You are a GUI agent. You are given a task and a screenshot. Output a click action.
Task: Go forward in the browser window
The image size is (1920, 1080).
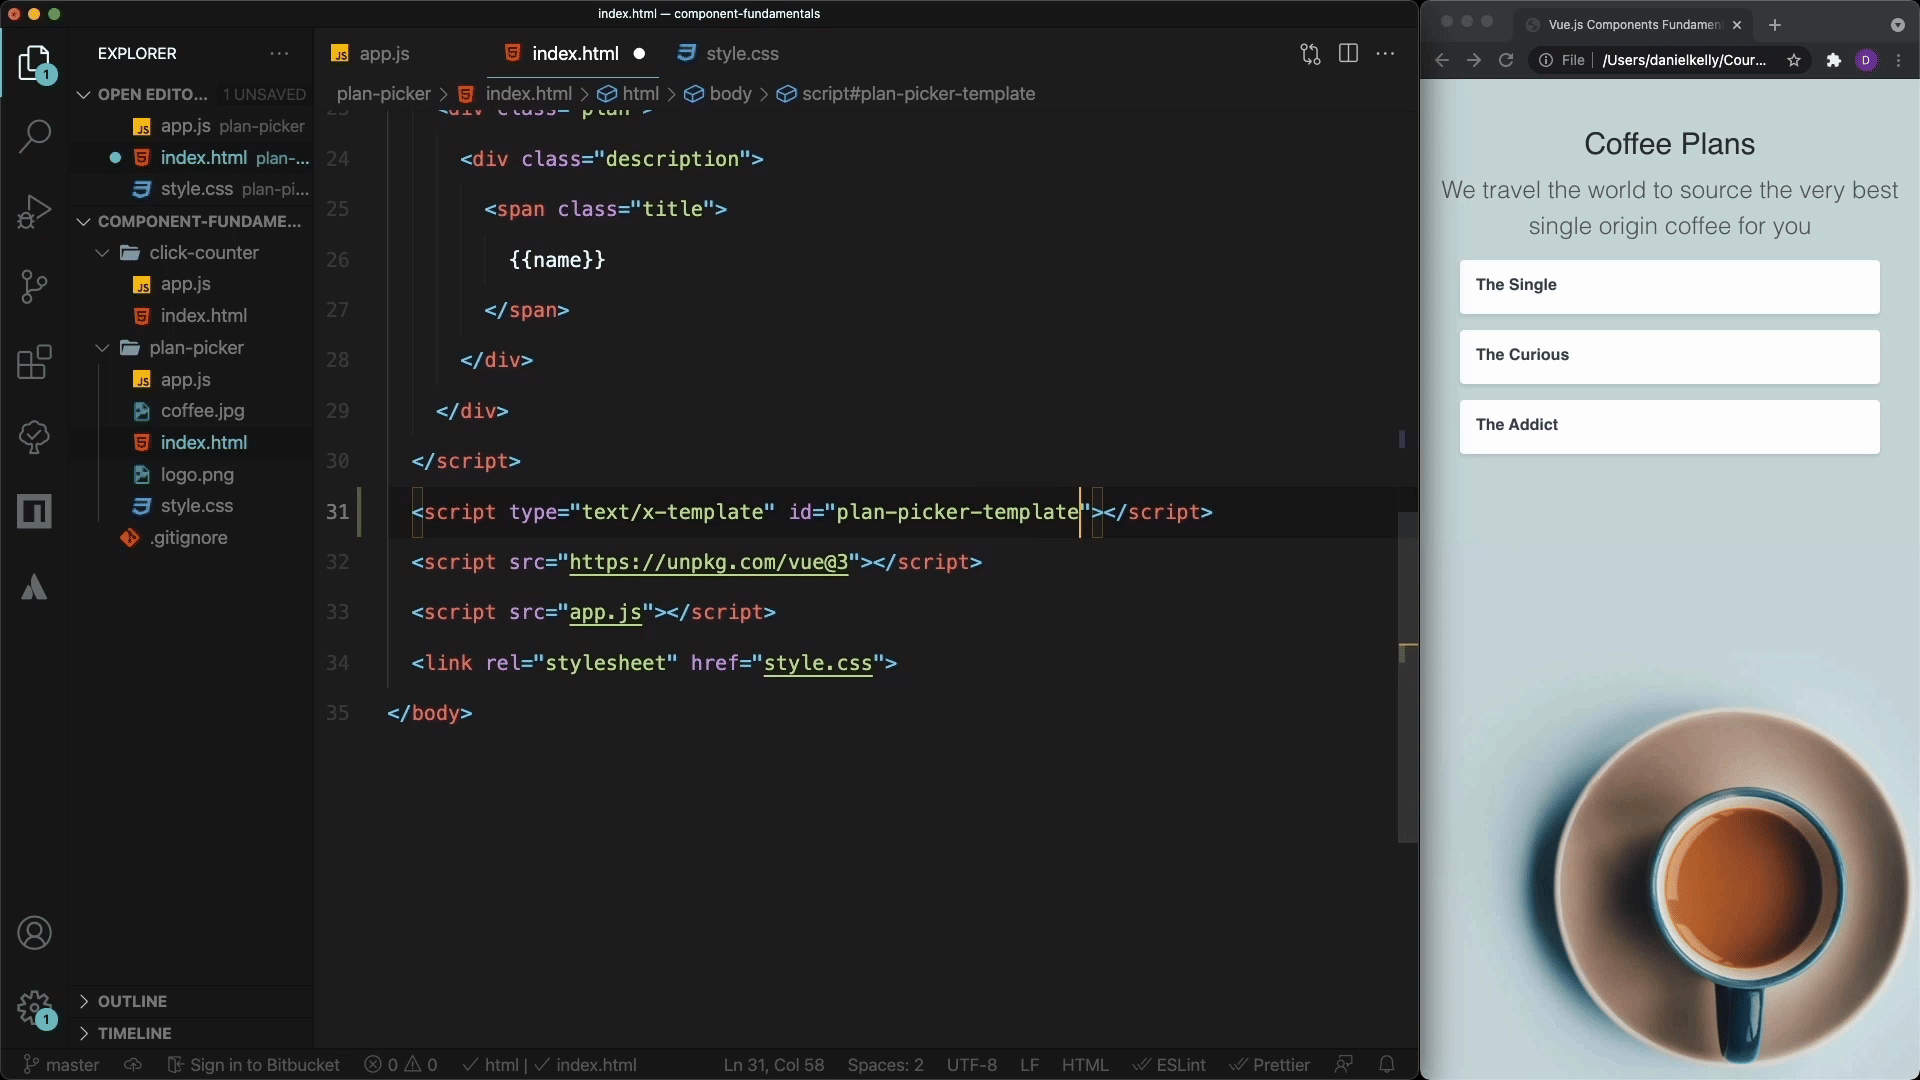pyautogui.click(x=1474, y=60)
